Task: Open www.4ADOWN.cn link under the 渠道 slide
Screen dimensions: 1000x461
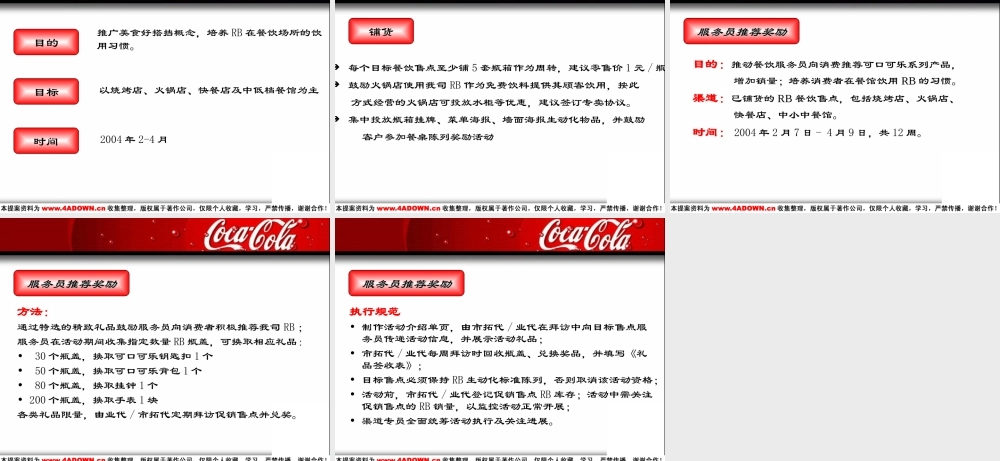Action: (x=743, y=209)
